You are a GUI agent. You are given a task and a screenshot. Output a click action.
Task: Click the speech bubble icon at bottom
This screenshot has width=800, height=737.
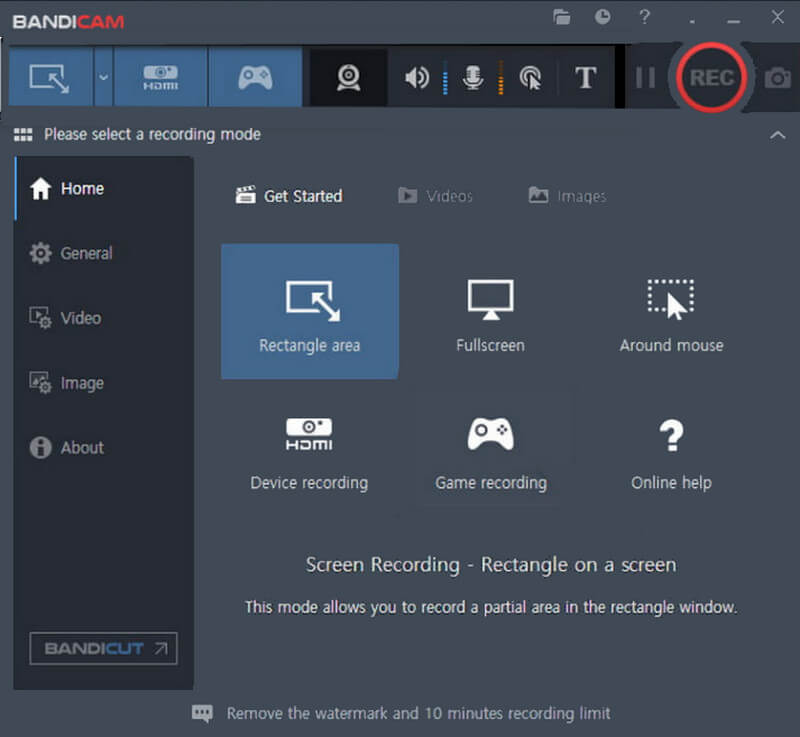(202, 713)
